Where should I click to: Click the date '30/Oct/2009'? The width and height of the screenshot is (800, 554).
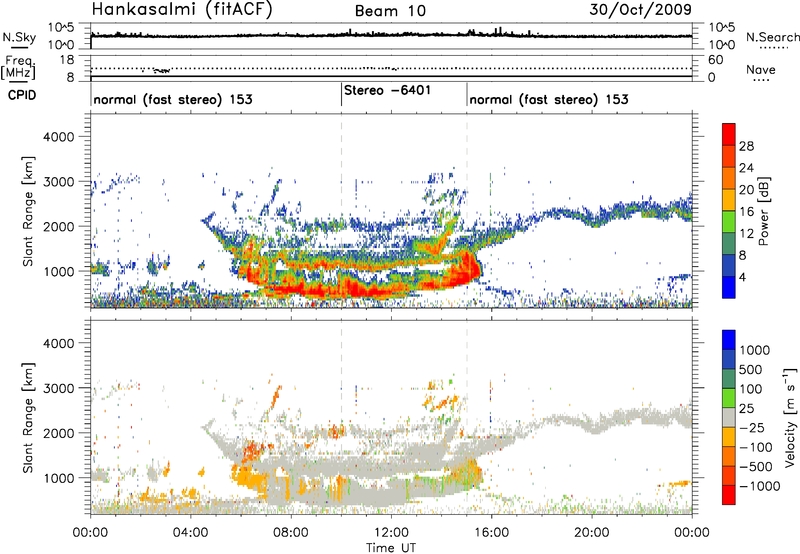click(640, 10)
